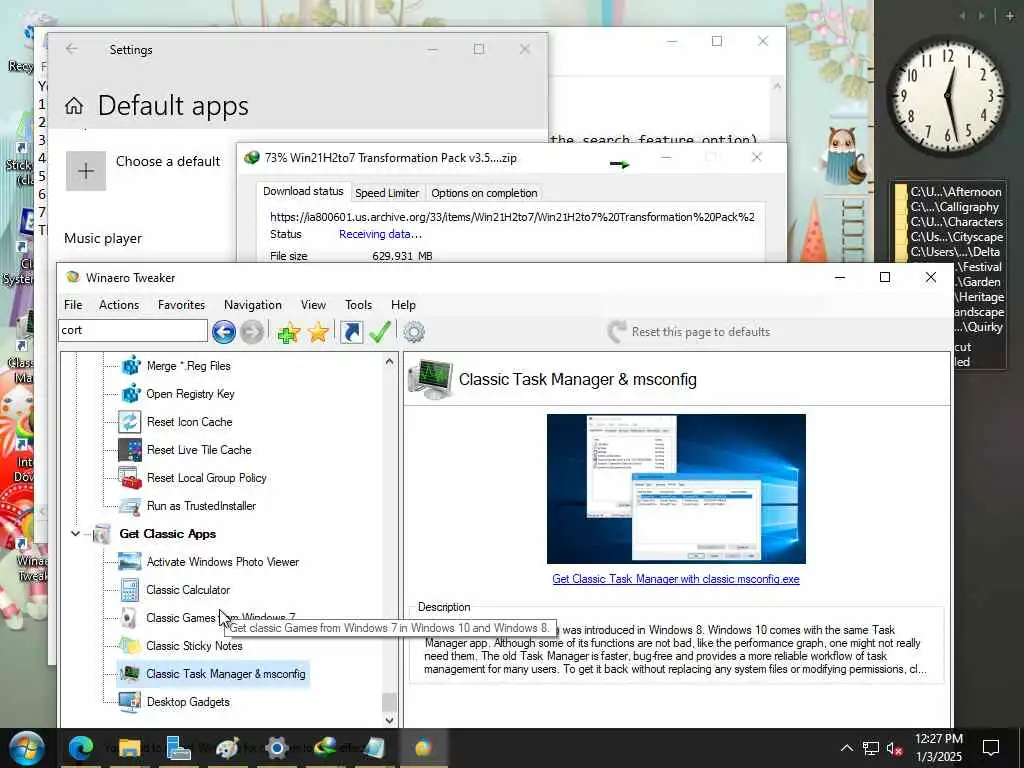Open settings gear in Winaero Tweaker toolbar
The image size is (1024, 768).
413,332
